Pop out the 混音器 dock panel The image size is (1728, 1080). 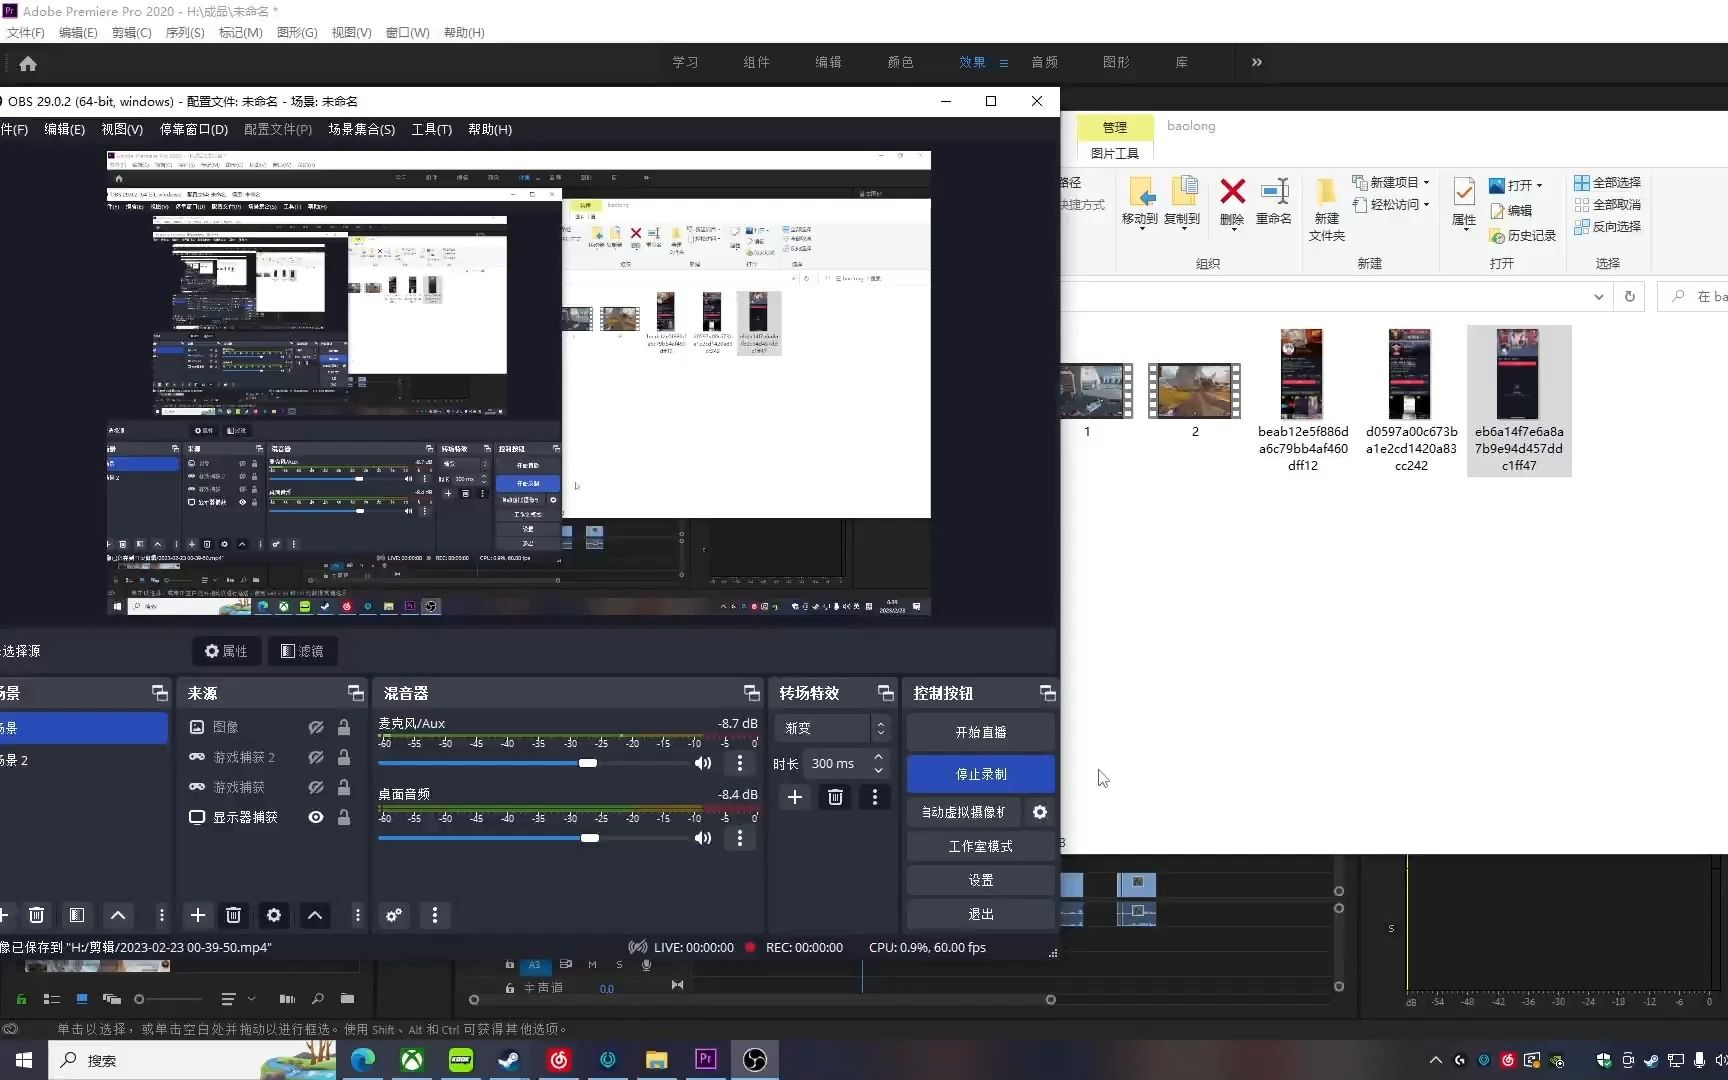(751, 693)
